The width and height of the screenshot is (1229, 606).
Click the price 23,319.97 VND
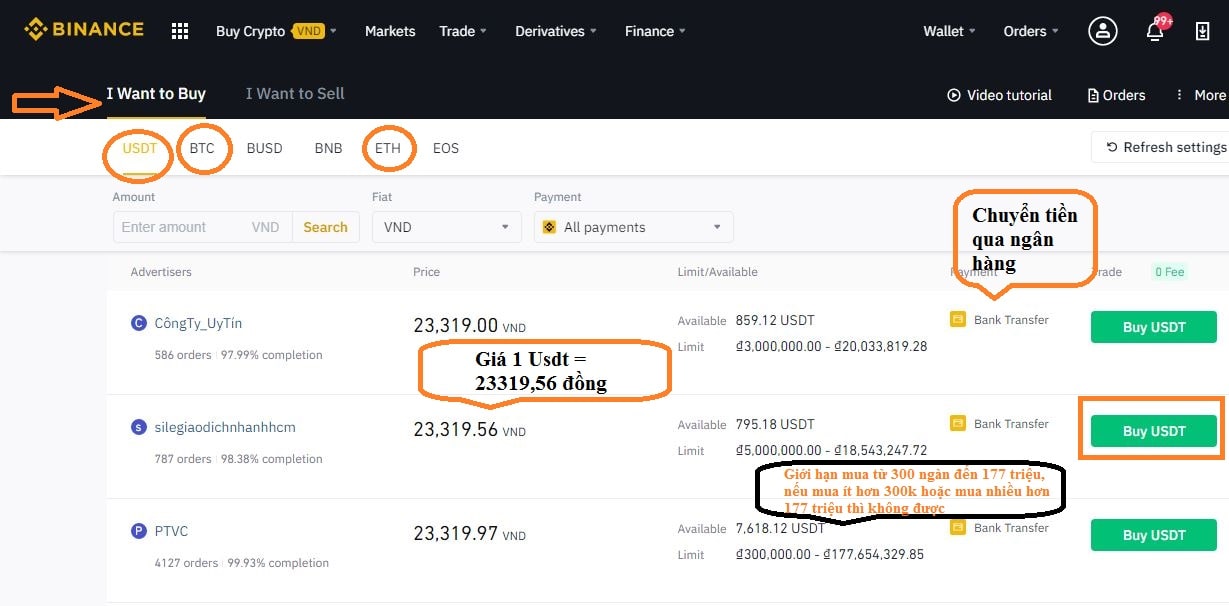coord(469,533)
